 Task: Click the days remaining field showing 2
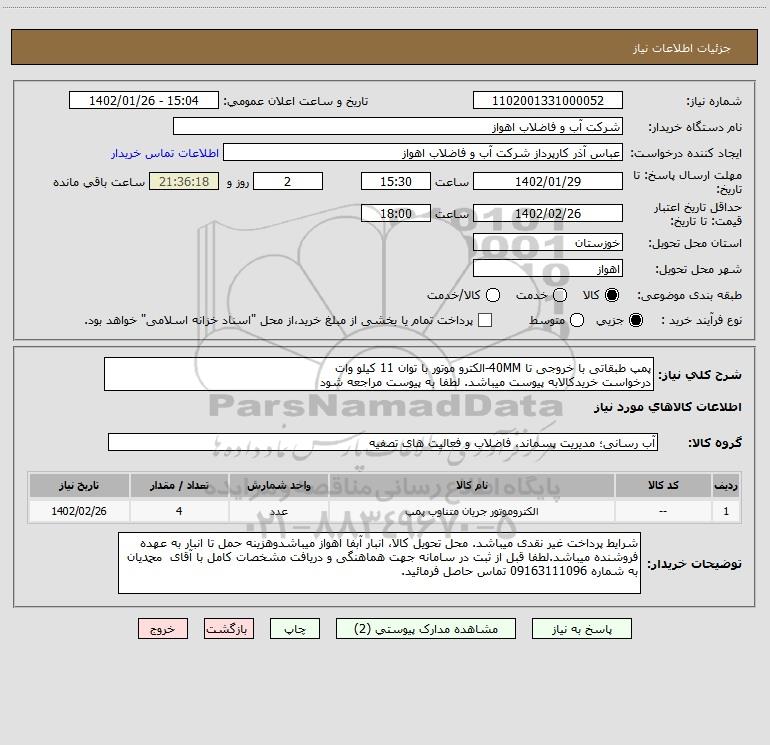[288, 181]
